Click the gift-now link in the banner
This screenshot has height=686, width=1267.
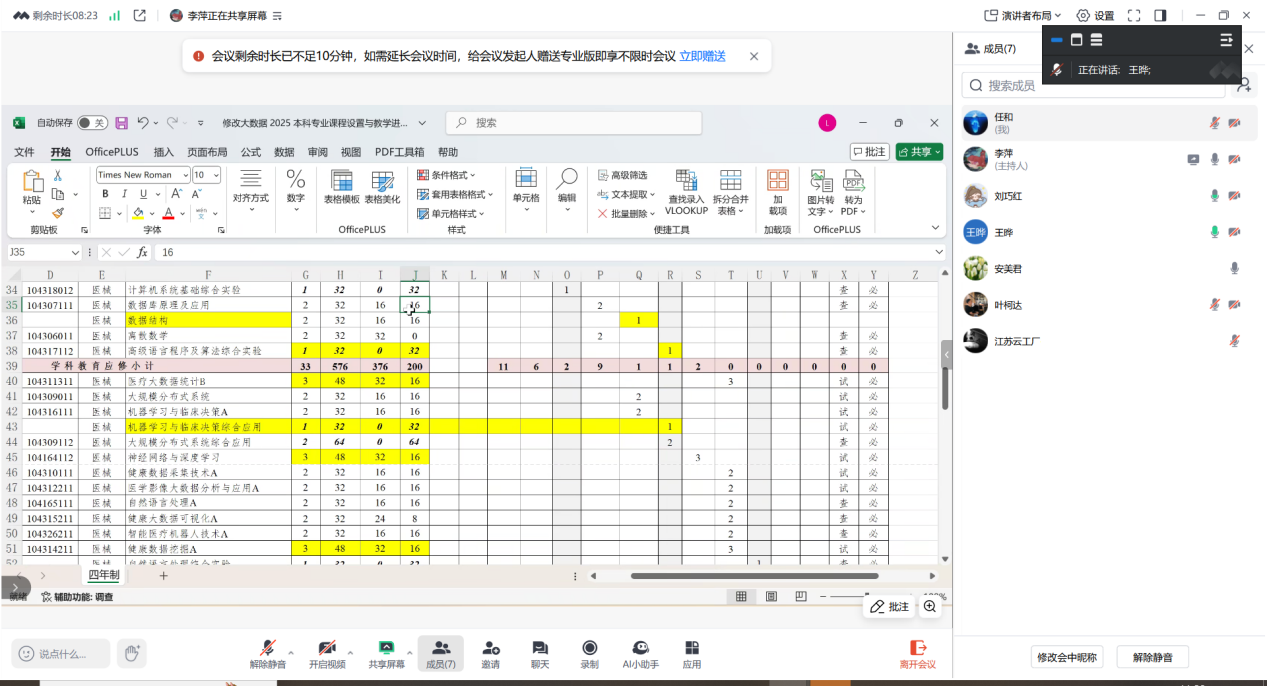(702, 56)
